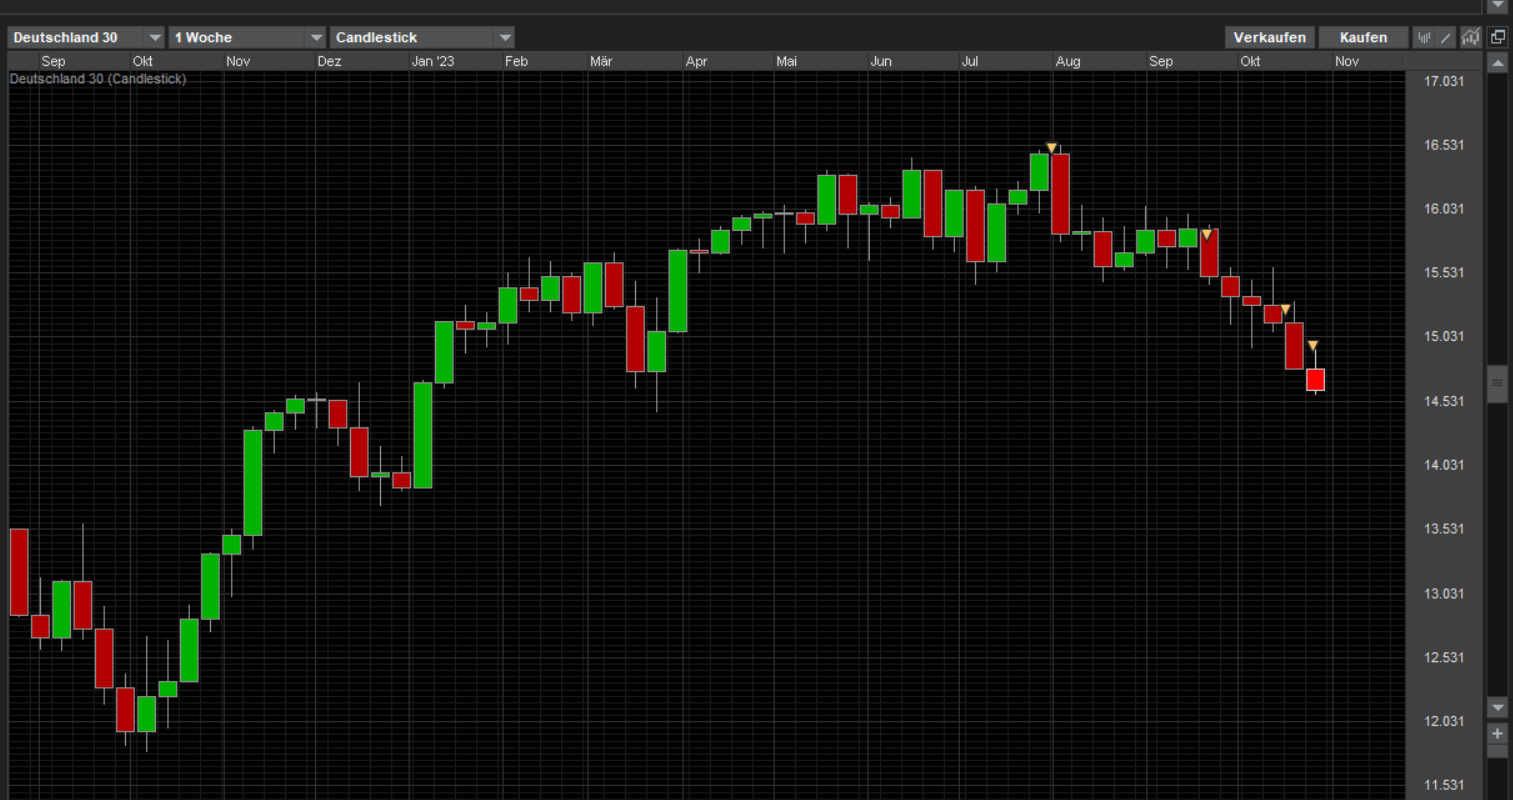Click the 'Apr' month label on the time axis
The height and width of the screenshot is (800, 1513).
(696, 61)
